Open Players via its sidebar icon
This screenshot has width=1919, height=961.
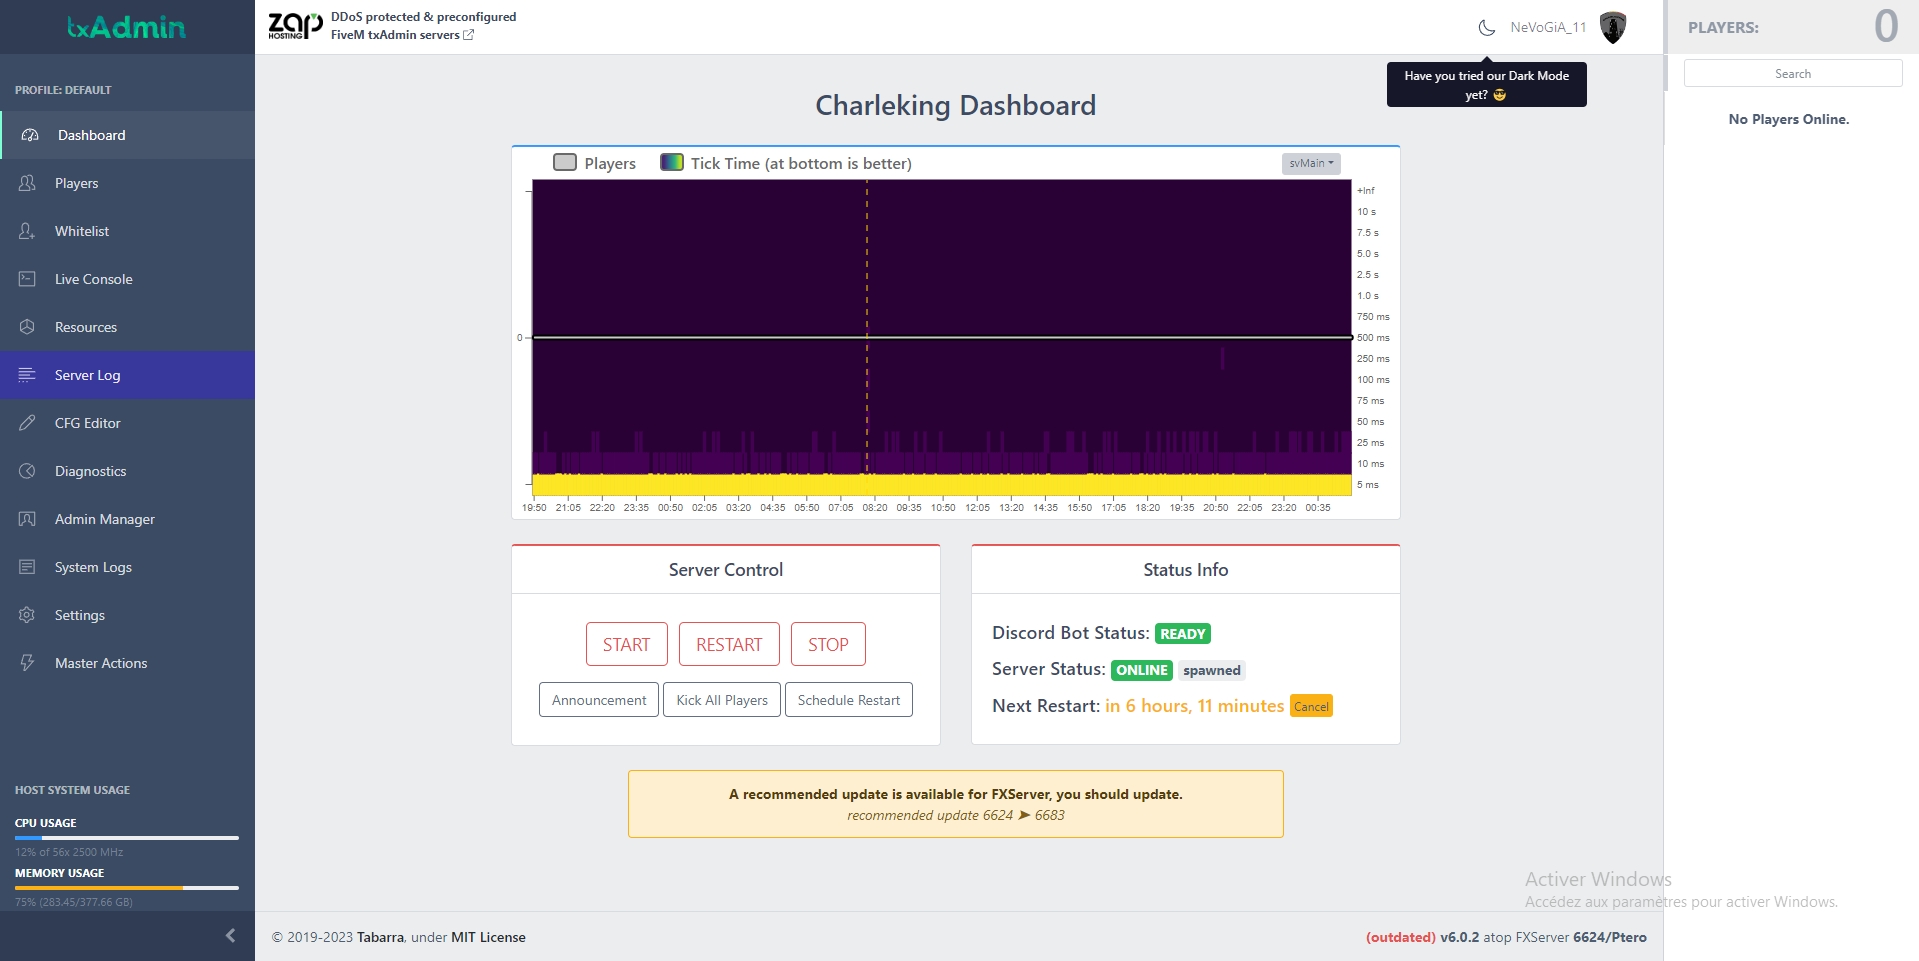point(27,183)
